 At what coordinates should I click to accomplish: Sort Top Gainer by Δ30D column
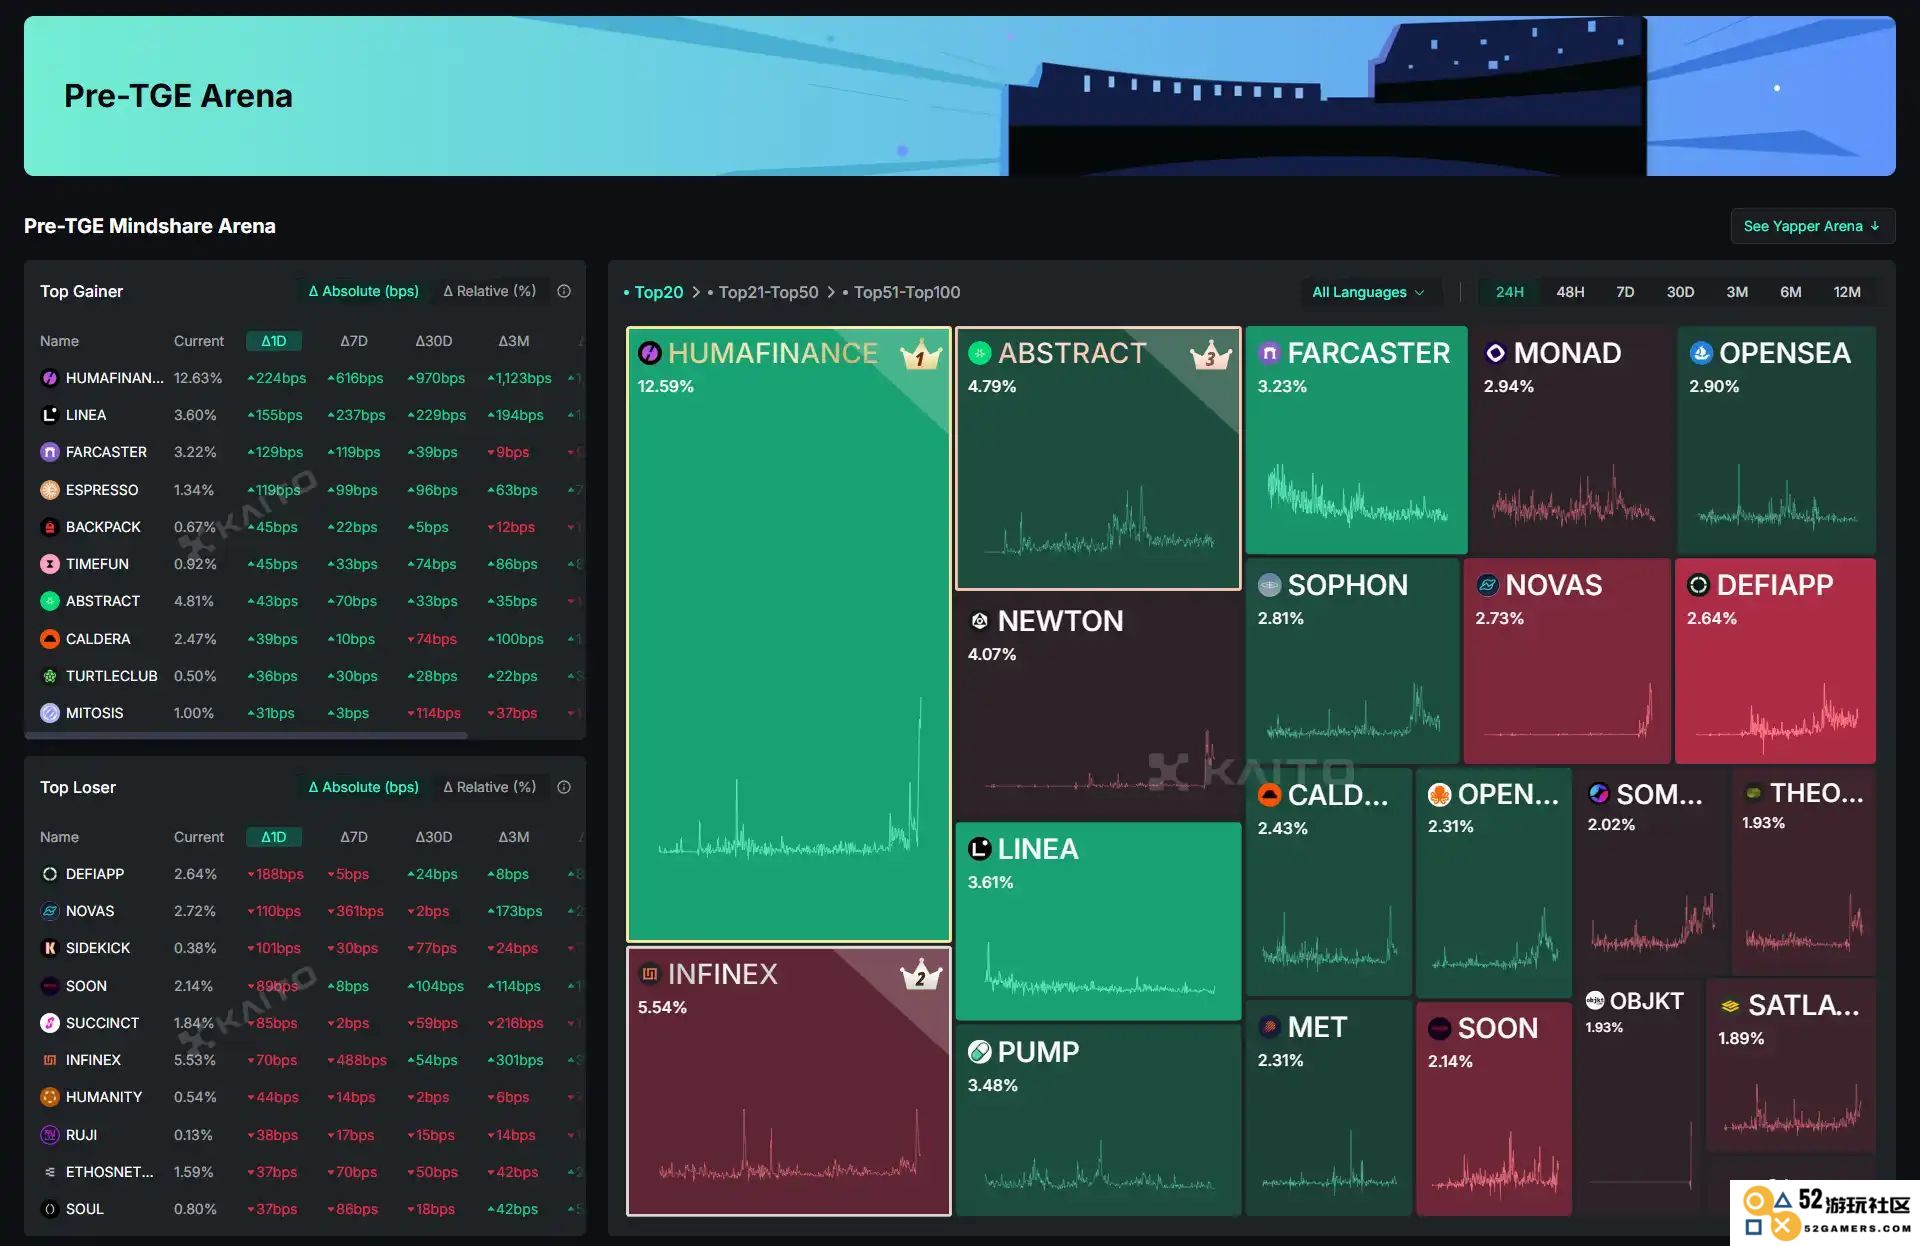434,341
